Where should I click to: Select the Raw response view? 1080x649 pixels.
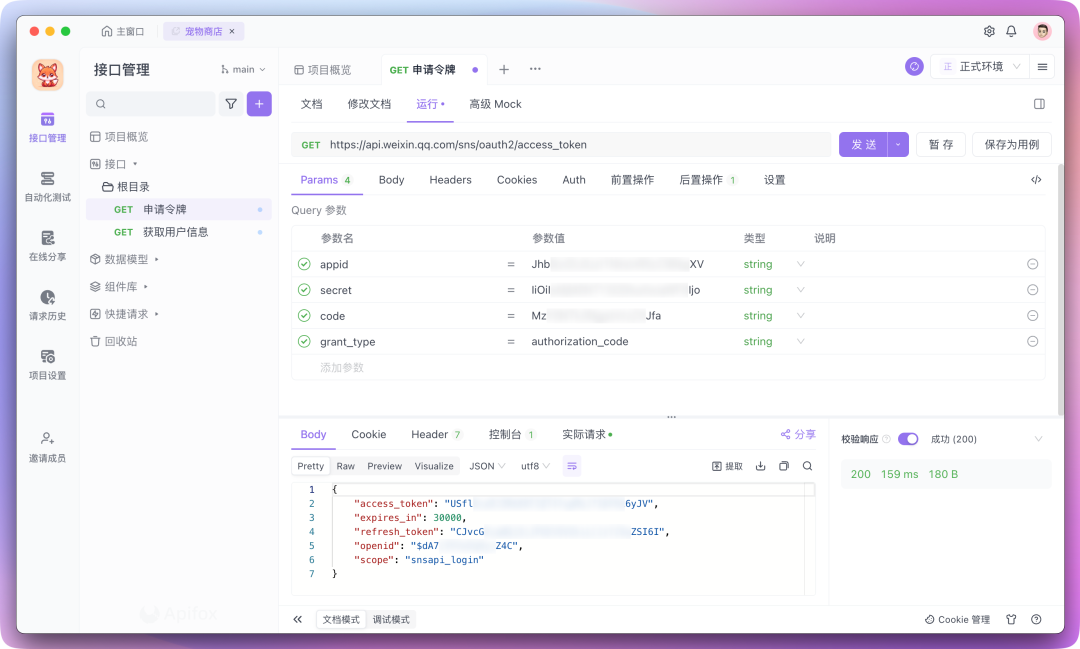(x=346, y=466)
